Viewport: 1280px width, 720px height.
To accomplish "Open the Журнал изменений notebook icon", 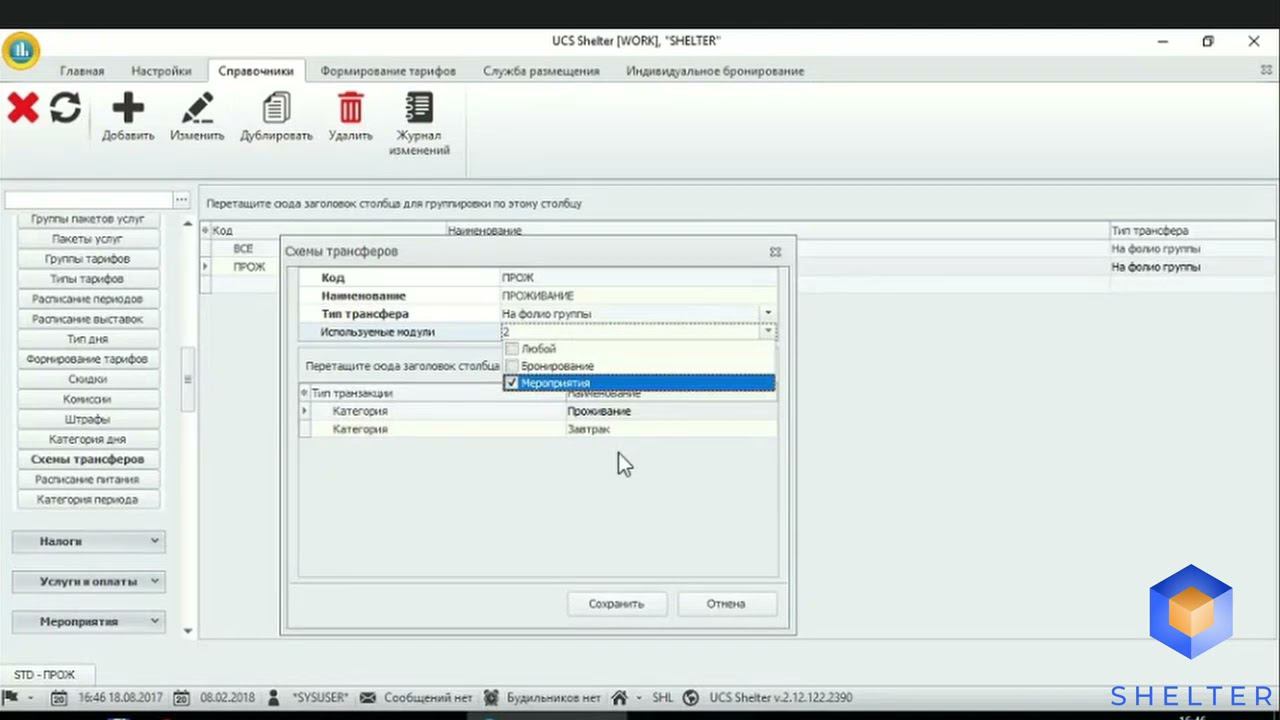I will coord(419,107).
